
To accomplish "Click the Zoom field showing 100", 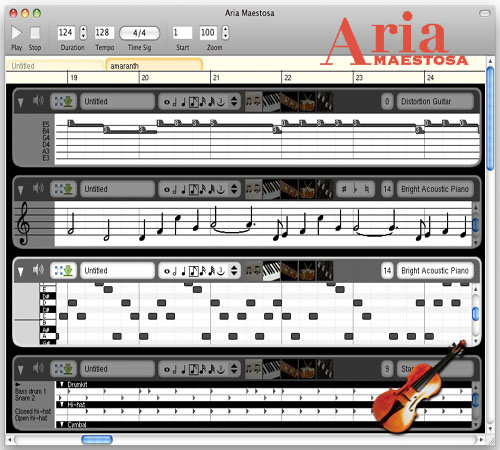I will point(208,32).
